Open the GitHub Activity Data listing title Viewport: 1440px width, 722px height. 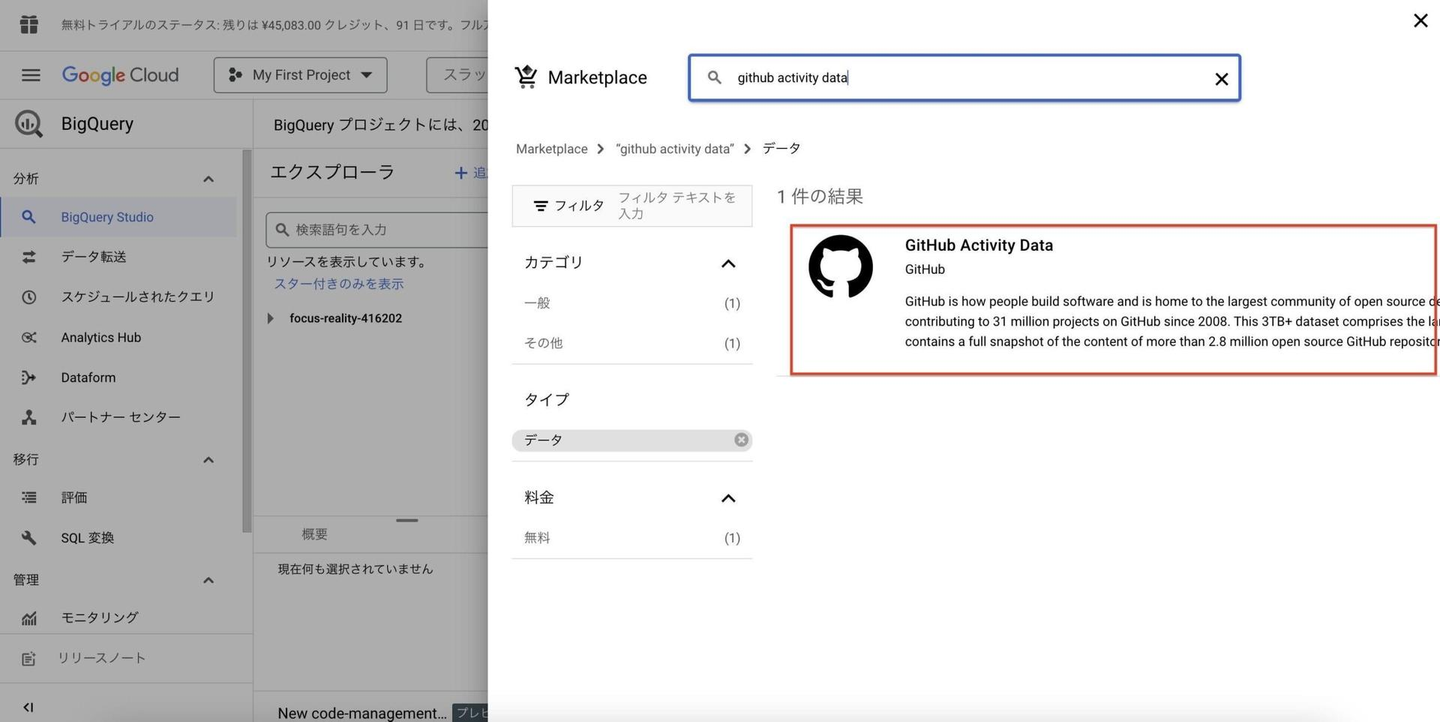pyautogui.click(x=979, y=245)
